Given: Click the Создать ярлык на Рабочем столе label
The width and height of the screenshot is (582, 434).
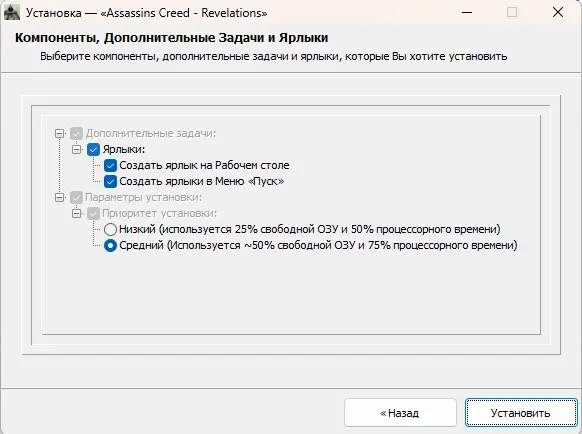Looking at the screenshot, I should point(204,165).
